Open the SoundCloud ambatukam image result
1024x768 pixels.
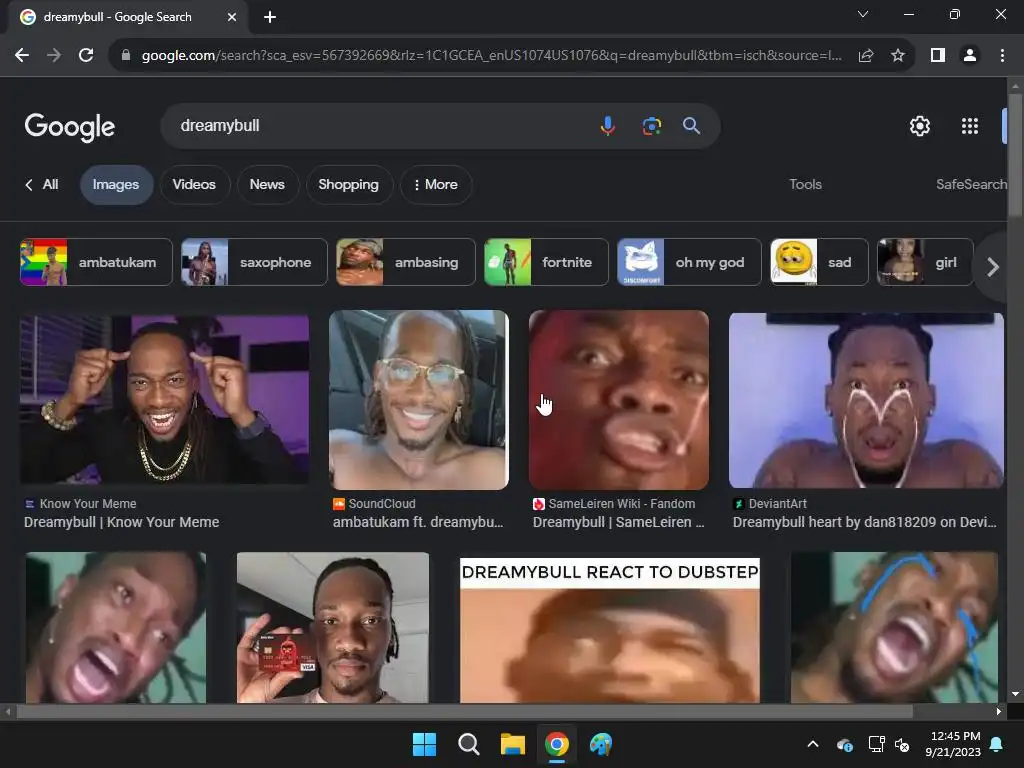tap(419, 400)
